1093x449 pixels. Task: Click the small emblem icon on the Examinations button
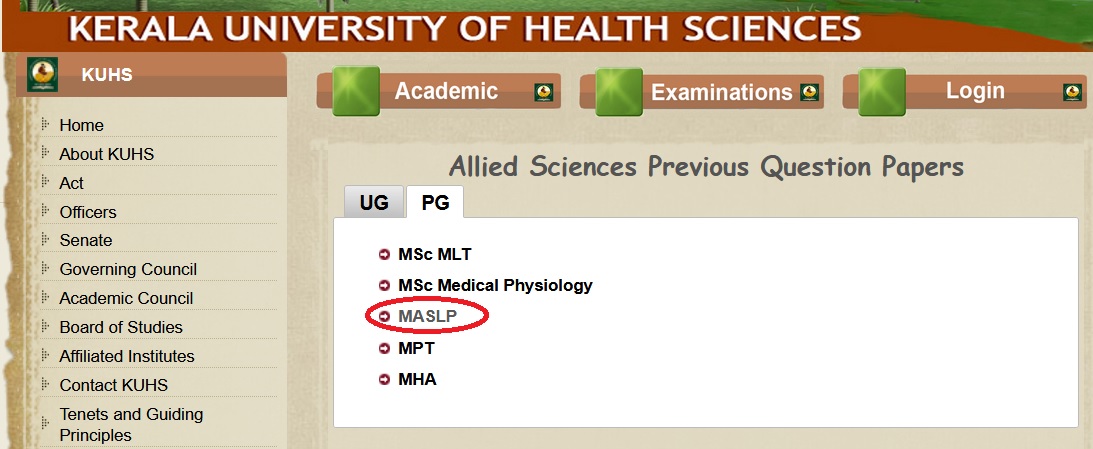click(x=809, y=92)
